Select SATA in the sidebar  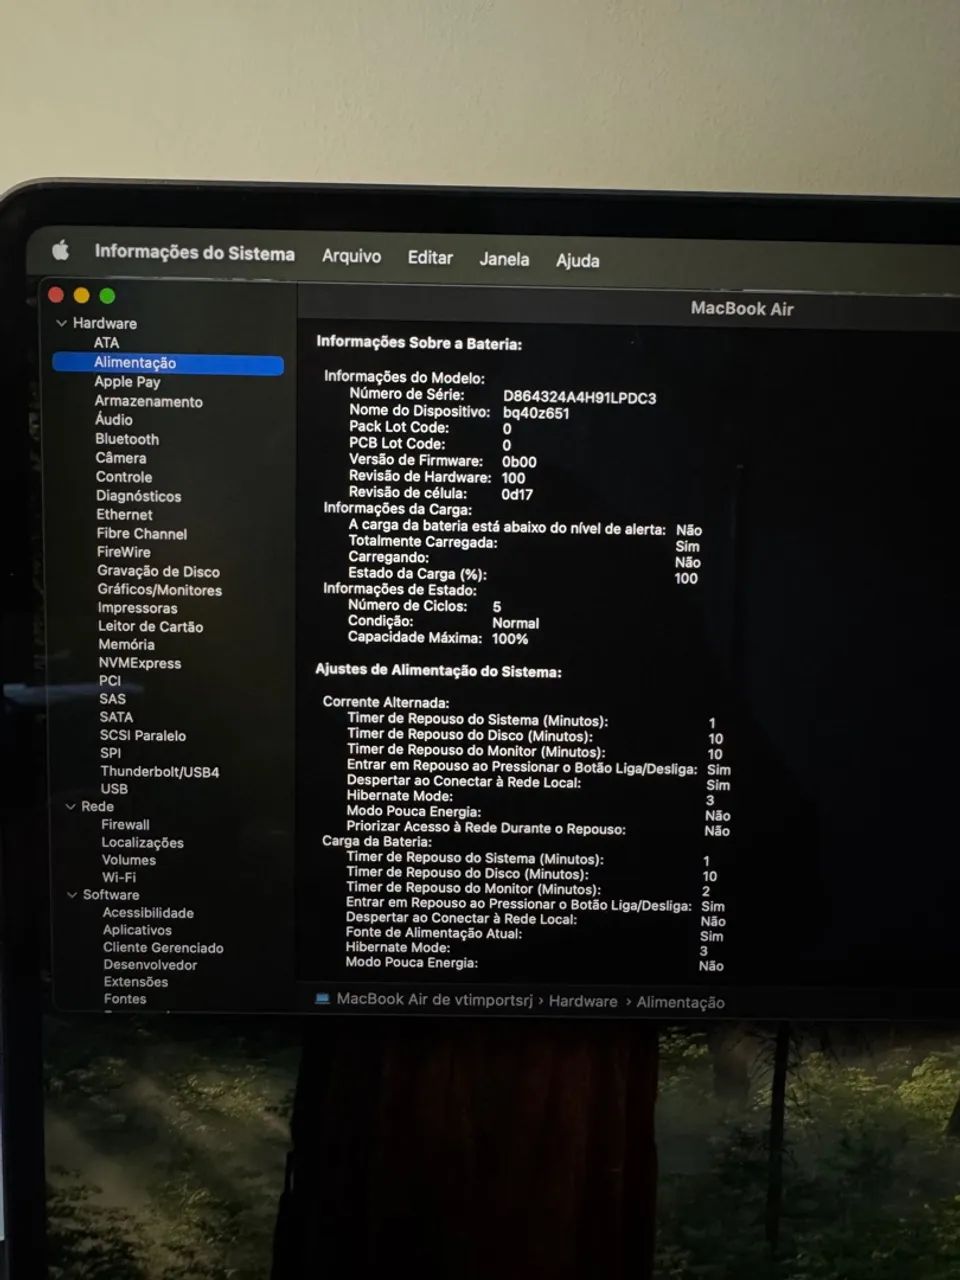116,717
